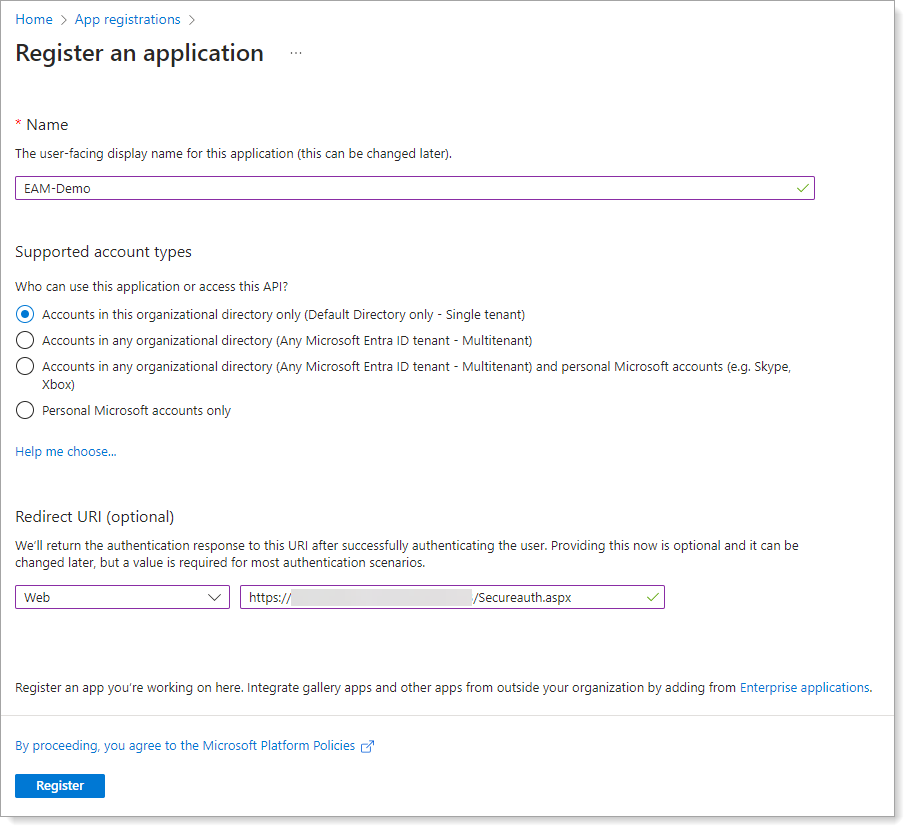The height and width of the screenshot is (832, 910).
Task: Click the ellipsis next to Register an application
Action: click(295, 54)
